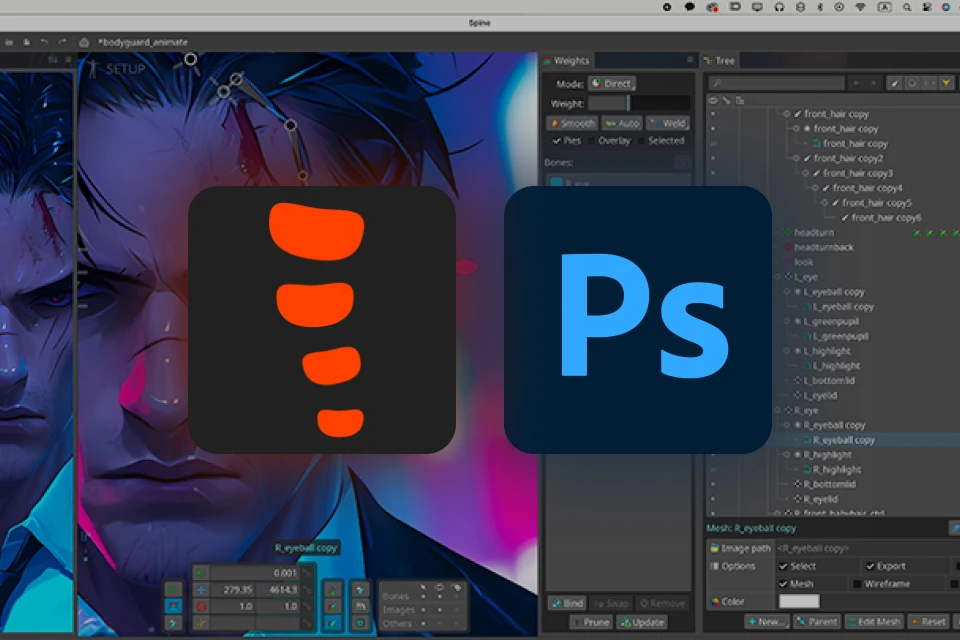Collapse the front_hair copy4 bone node

[815, 188]
